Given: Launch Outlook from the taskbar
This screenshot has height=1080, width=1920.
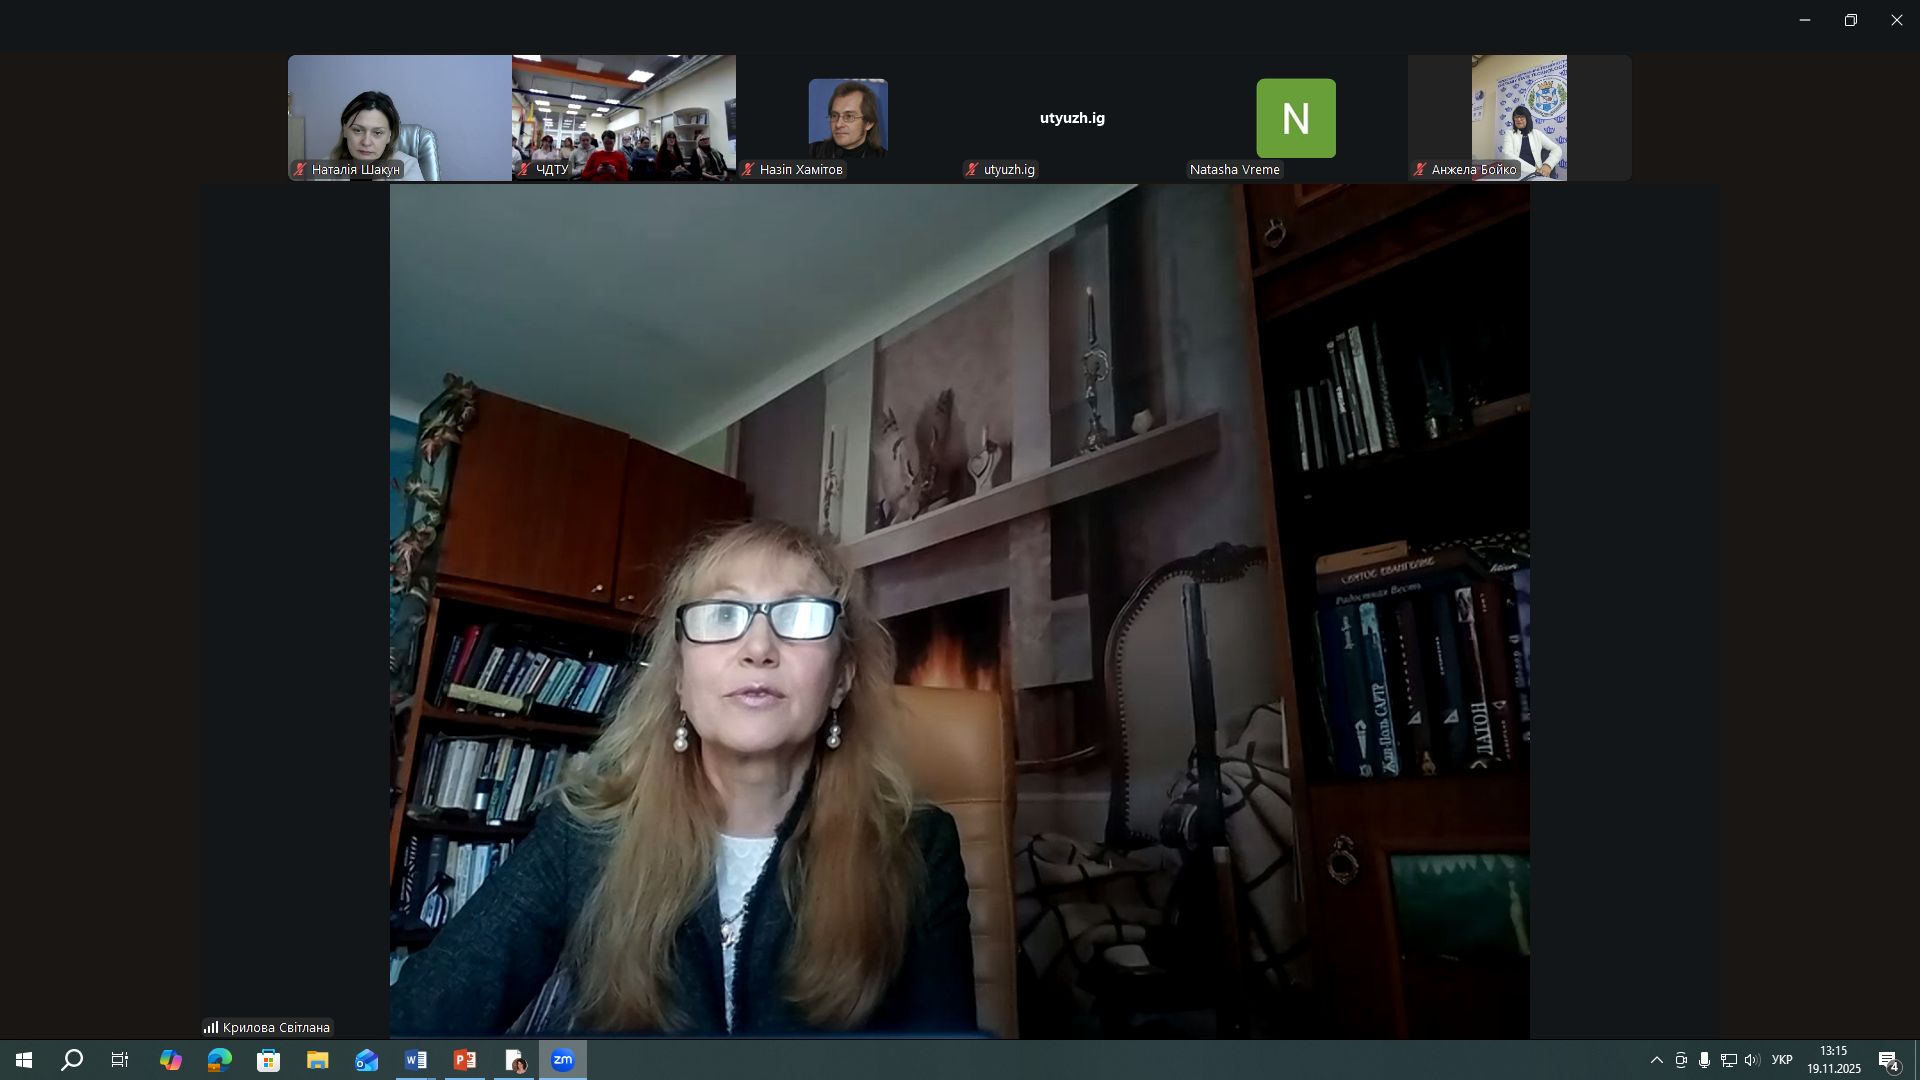Looking at the screenshot, I should tap(367, 1060).
